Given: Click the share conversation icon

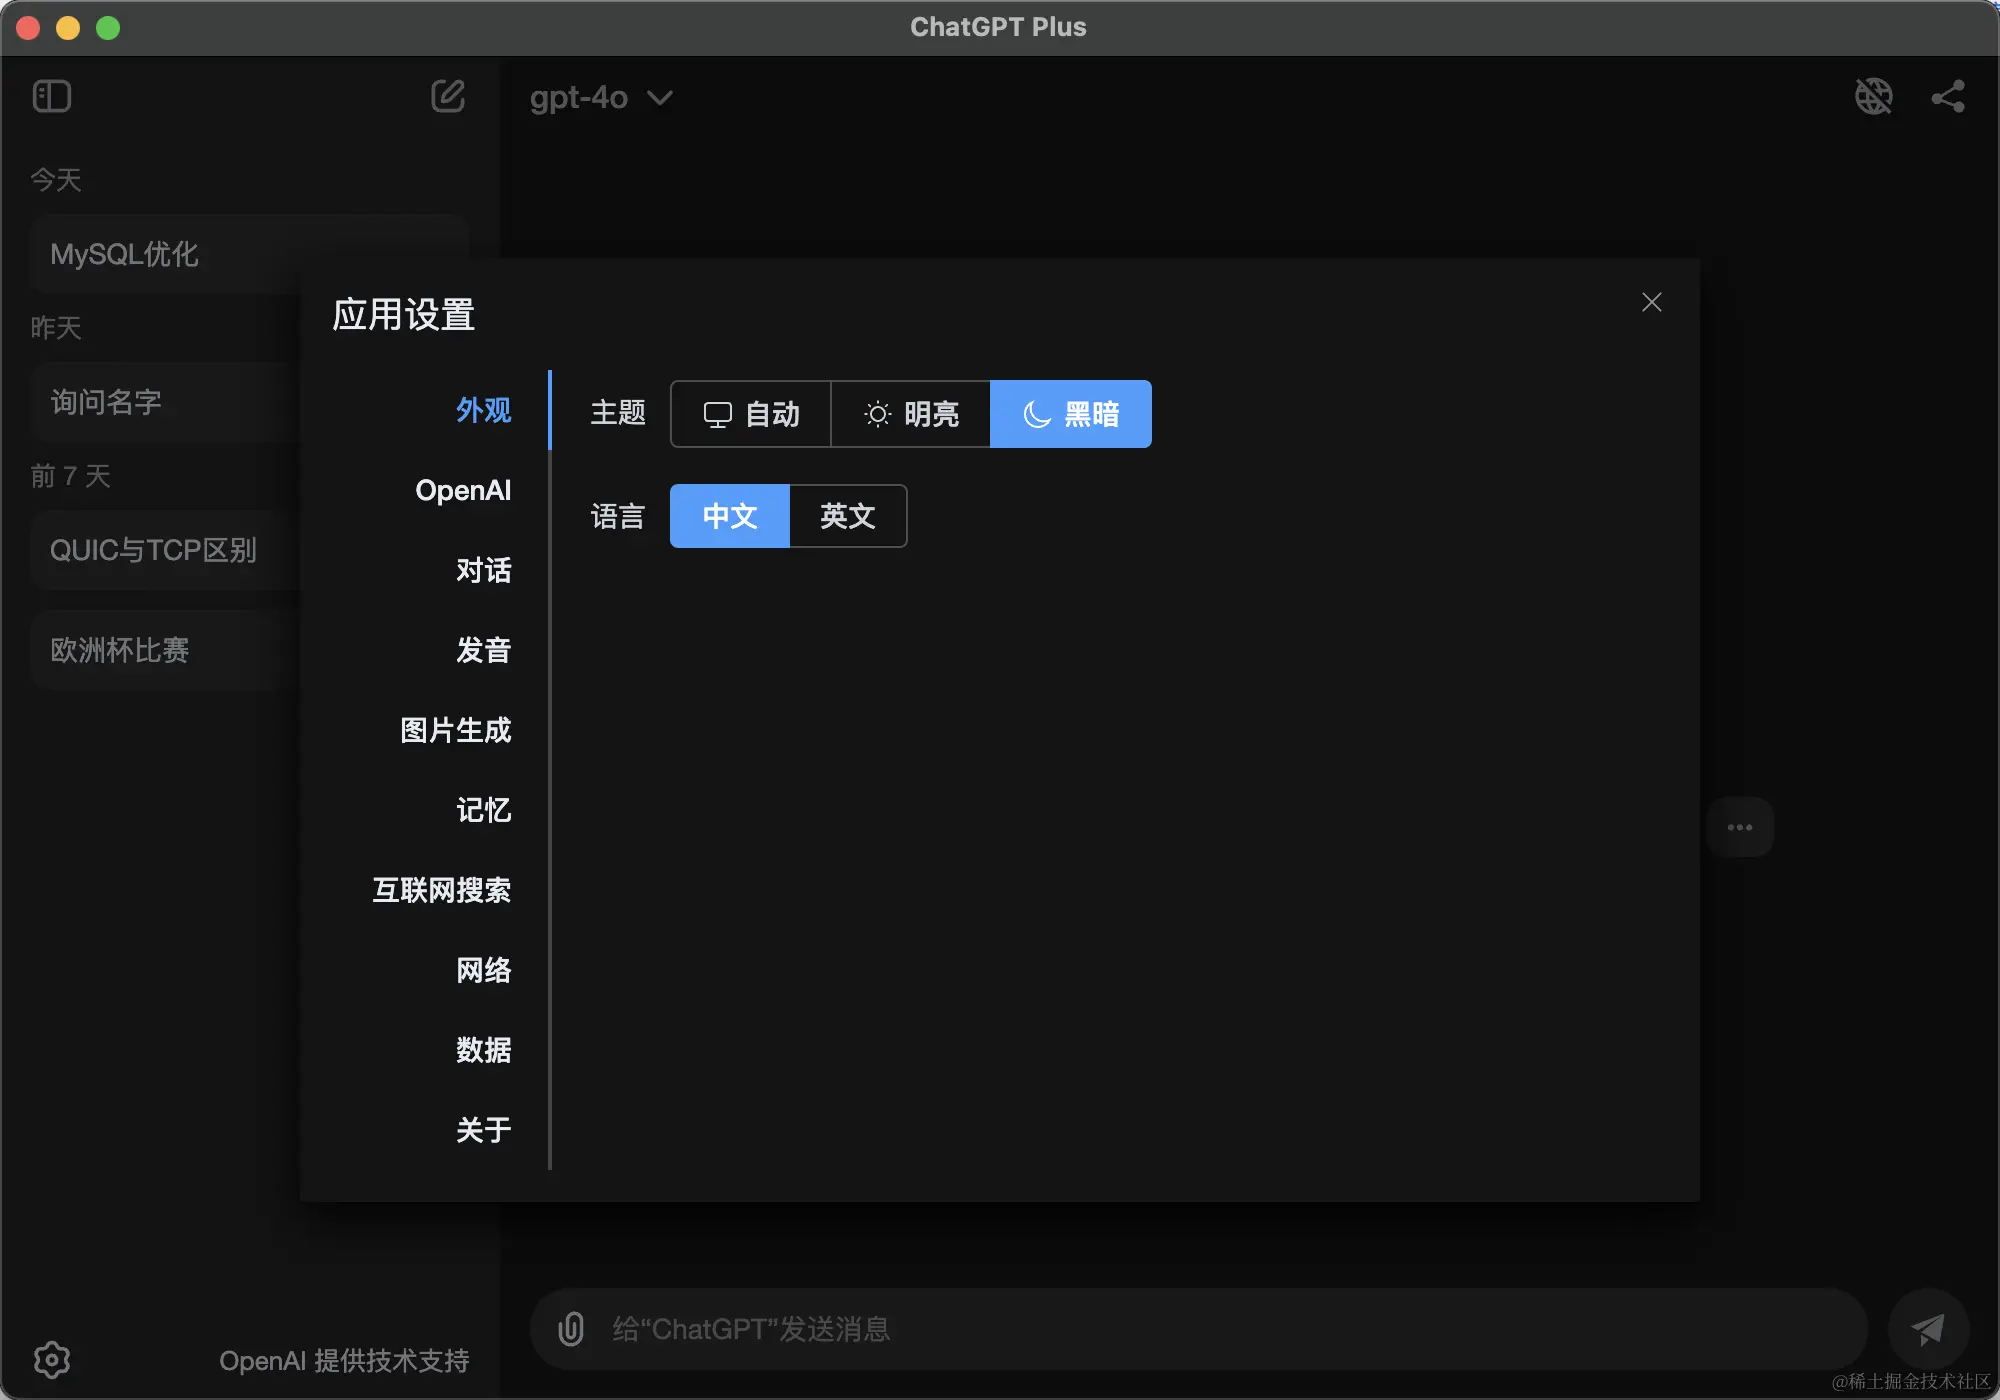Looking at the screenshot, I should point(1947,96).
